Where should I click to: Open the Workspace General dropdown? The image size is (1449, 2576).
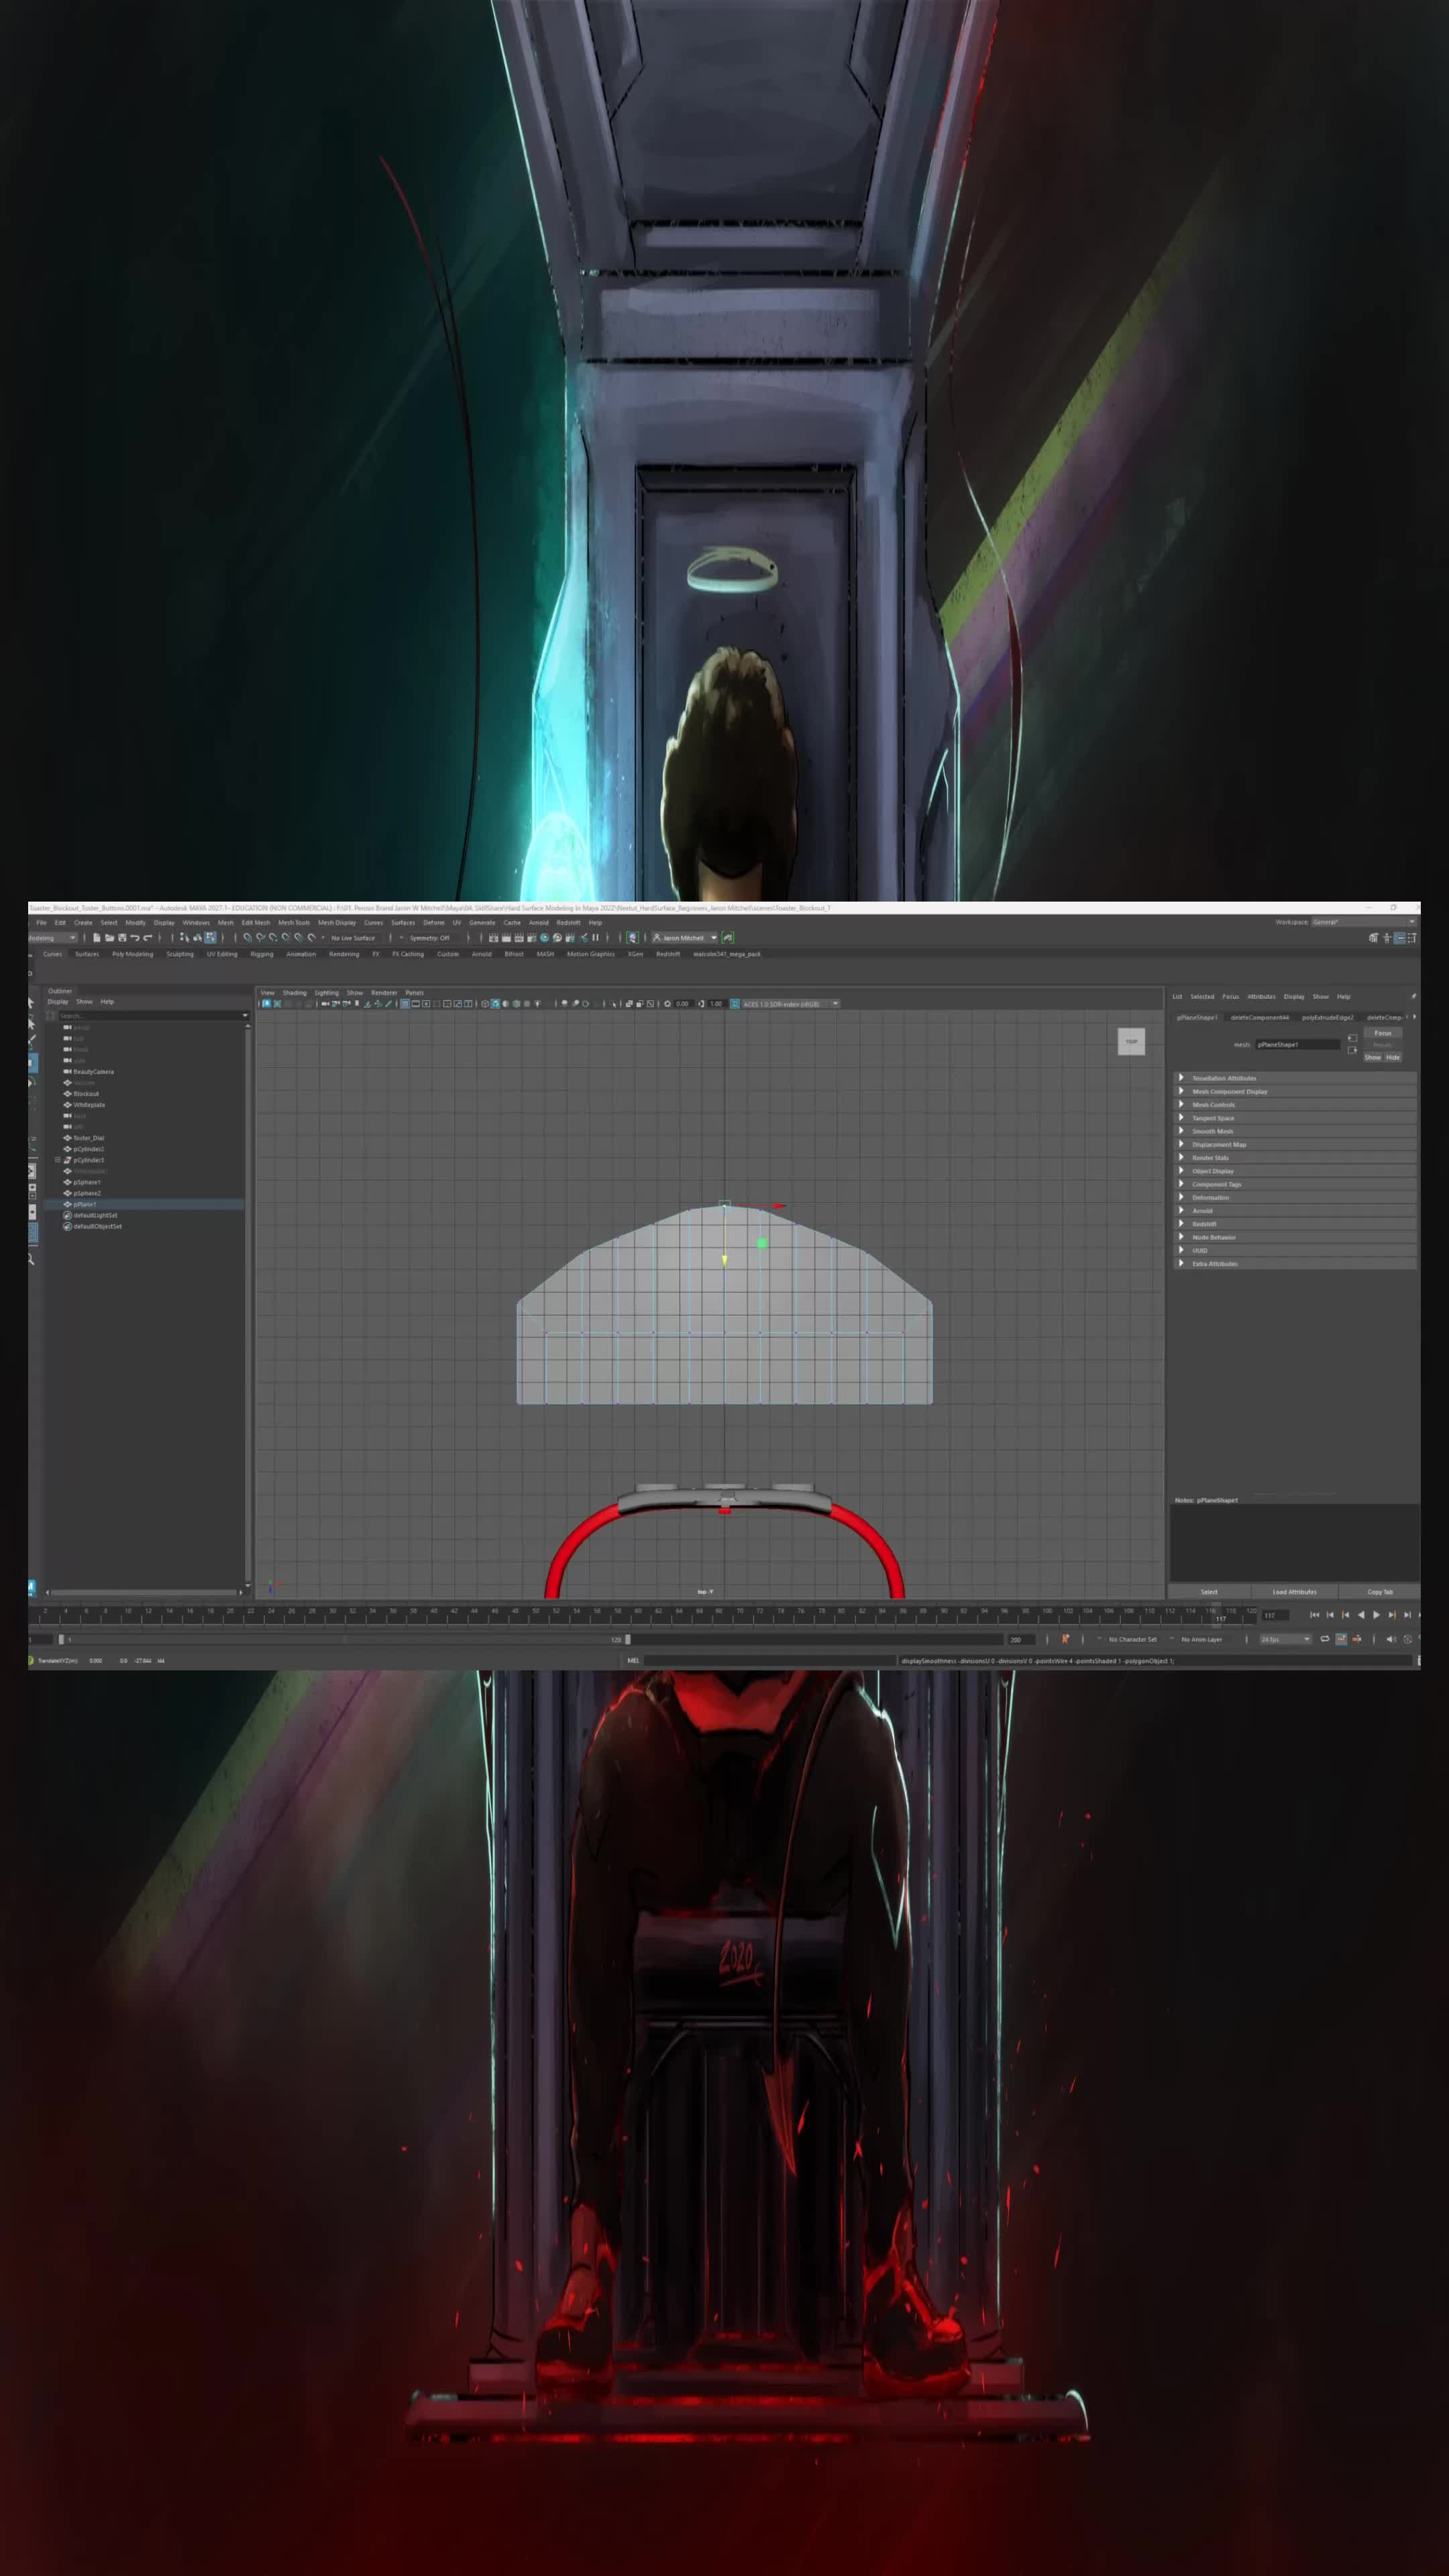[1363, 922]
